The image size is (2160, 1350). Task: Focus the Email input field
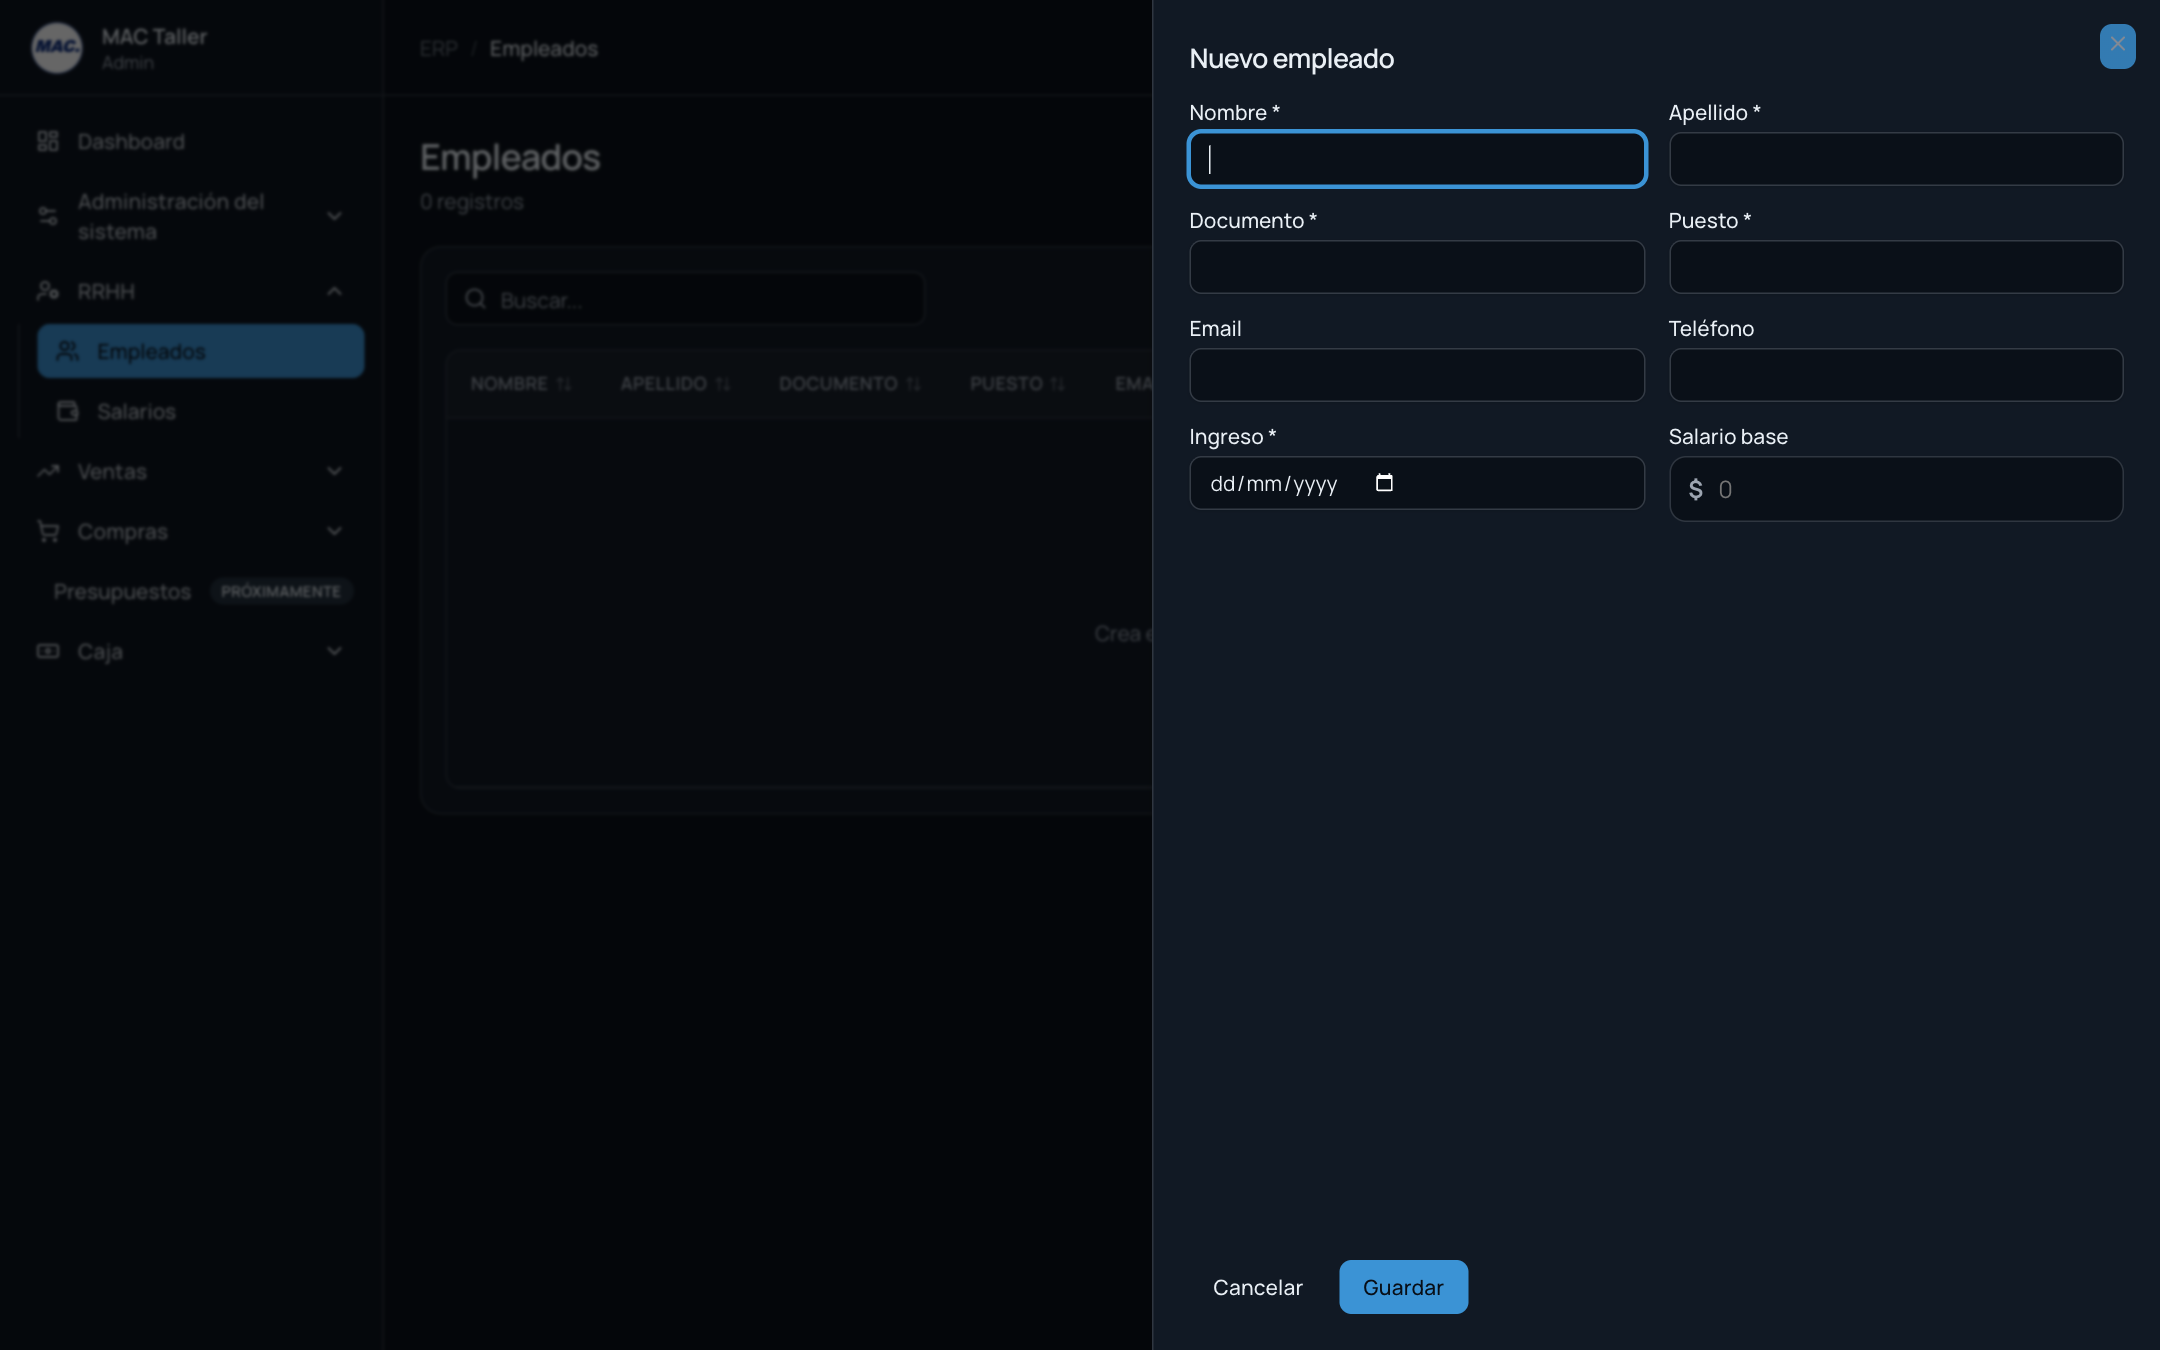click(x=1417, y=375)
